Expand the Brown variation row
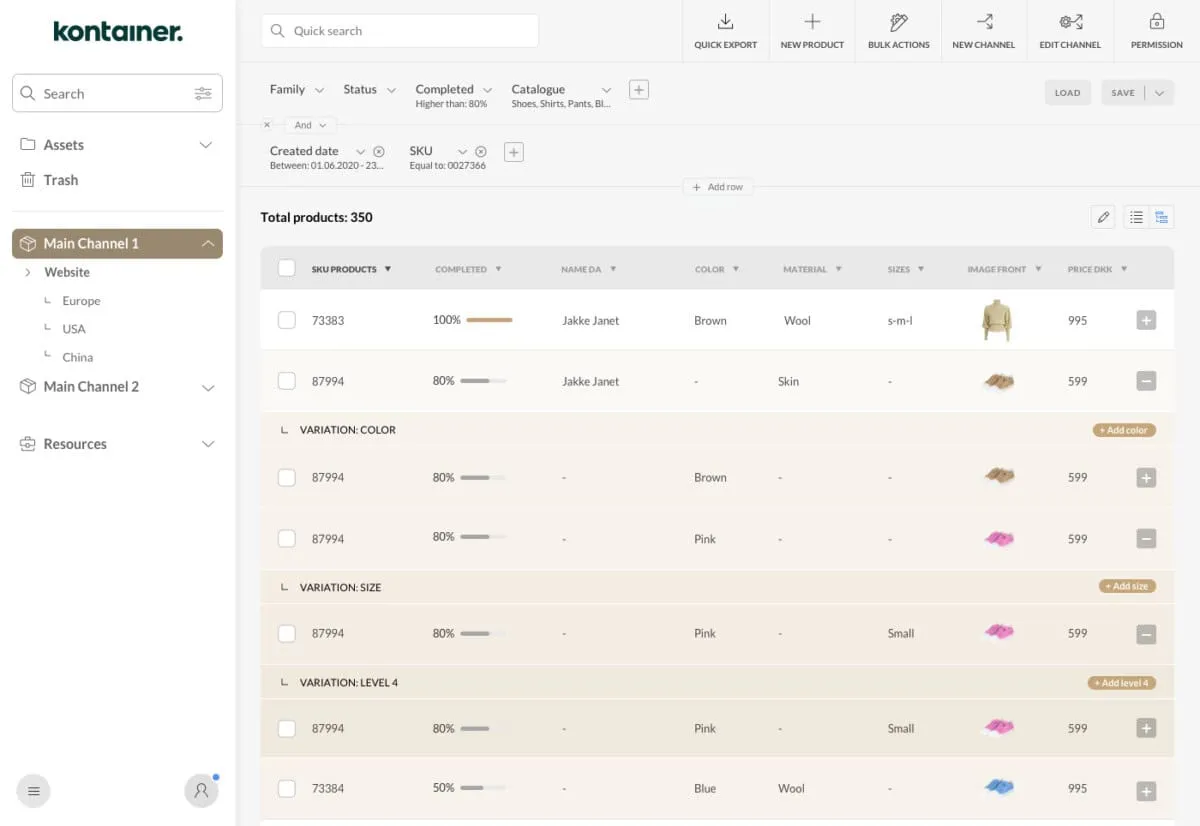 1147,478
